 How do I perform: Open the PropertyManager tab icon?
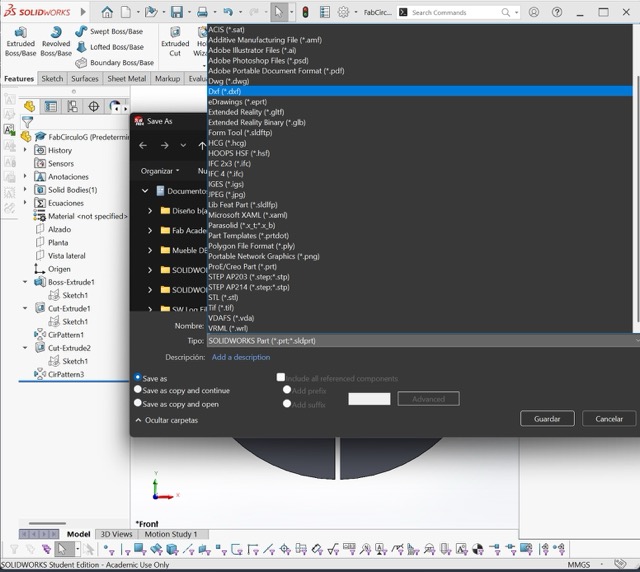[51, 107]
